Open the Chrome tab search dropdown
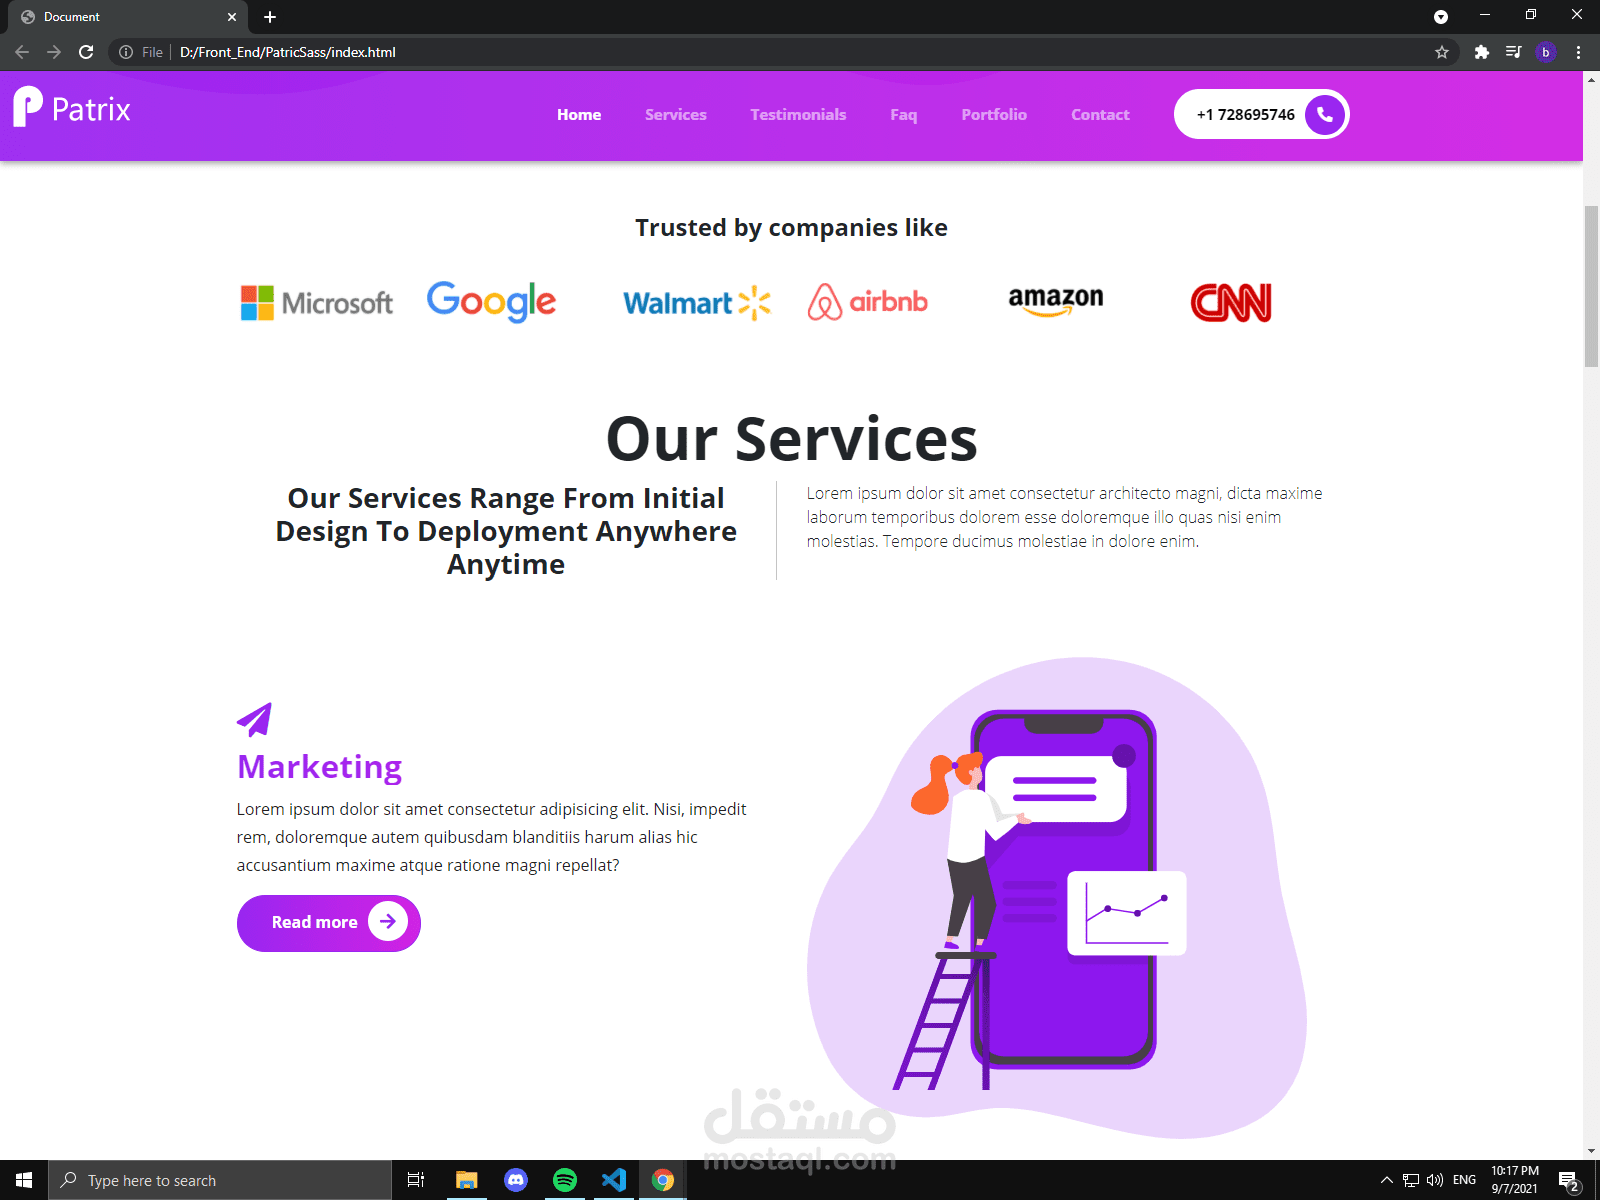 coord(1441,16)
